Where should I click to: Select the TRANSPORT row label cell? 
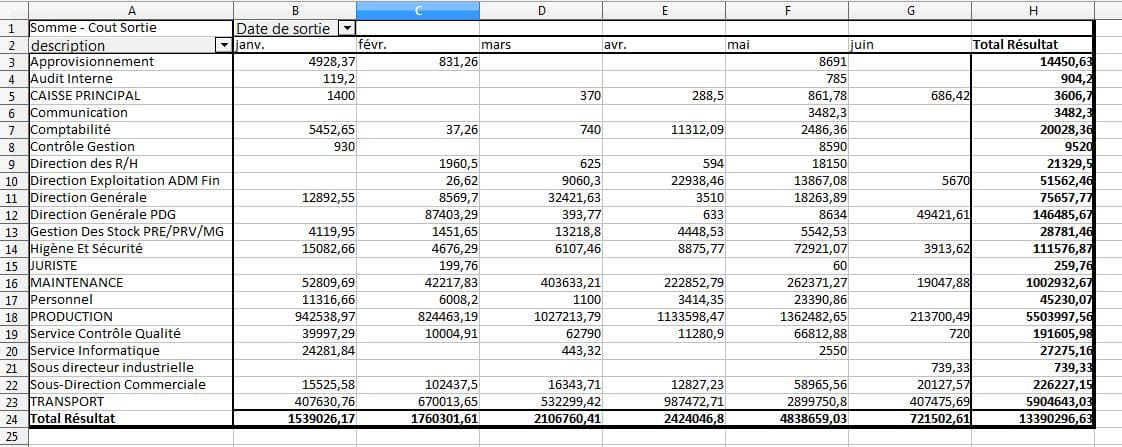[131, 402]
